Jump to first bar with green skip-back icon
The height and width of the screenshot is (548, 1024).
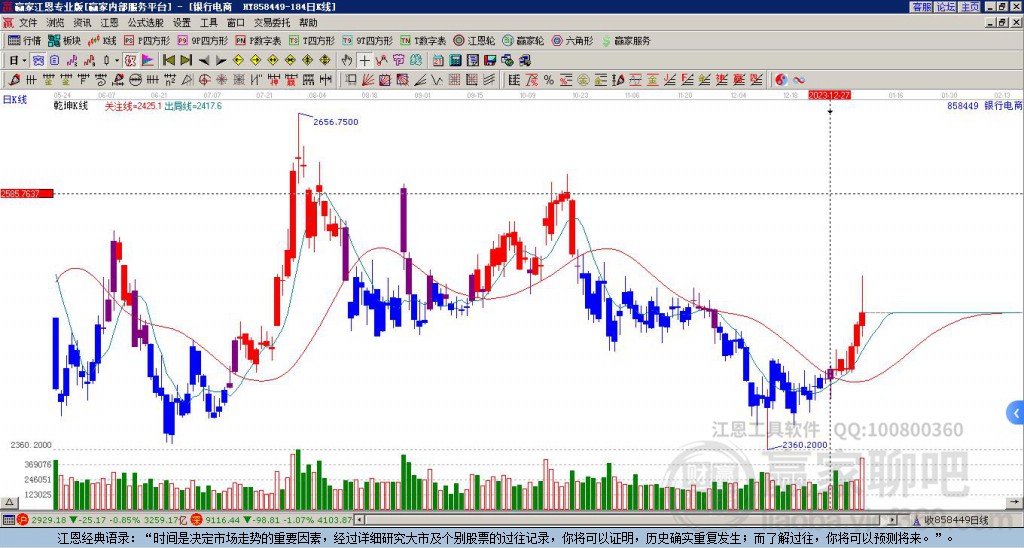point(168,61)
